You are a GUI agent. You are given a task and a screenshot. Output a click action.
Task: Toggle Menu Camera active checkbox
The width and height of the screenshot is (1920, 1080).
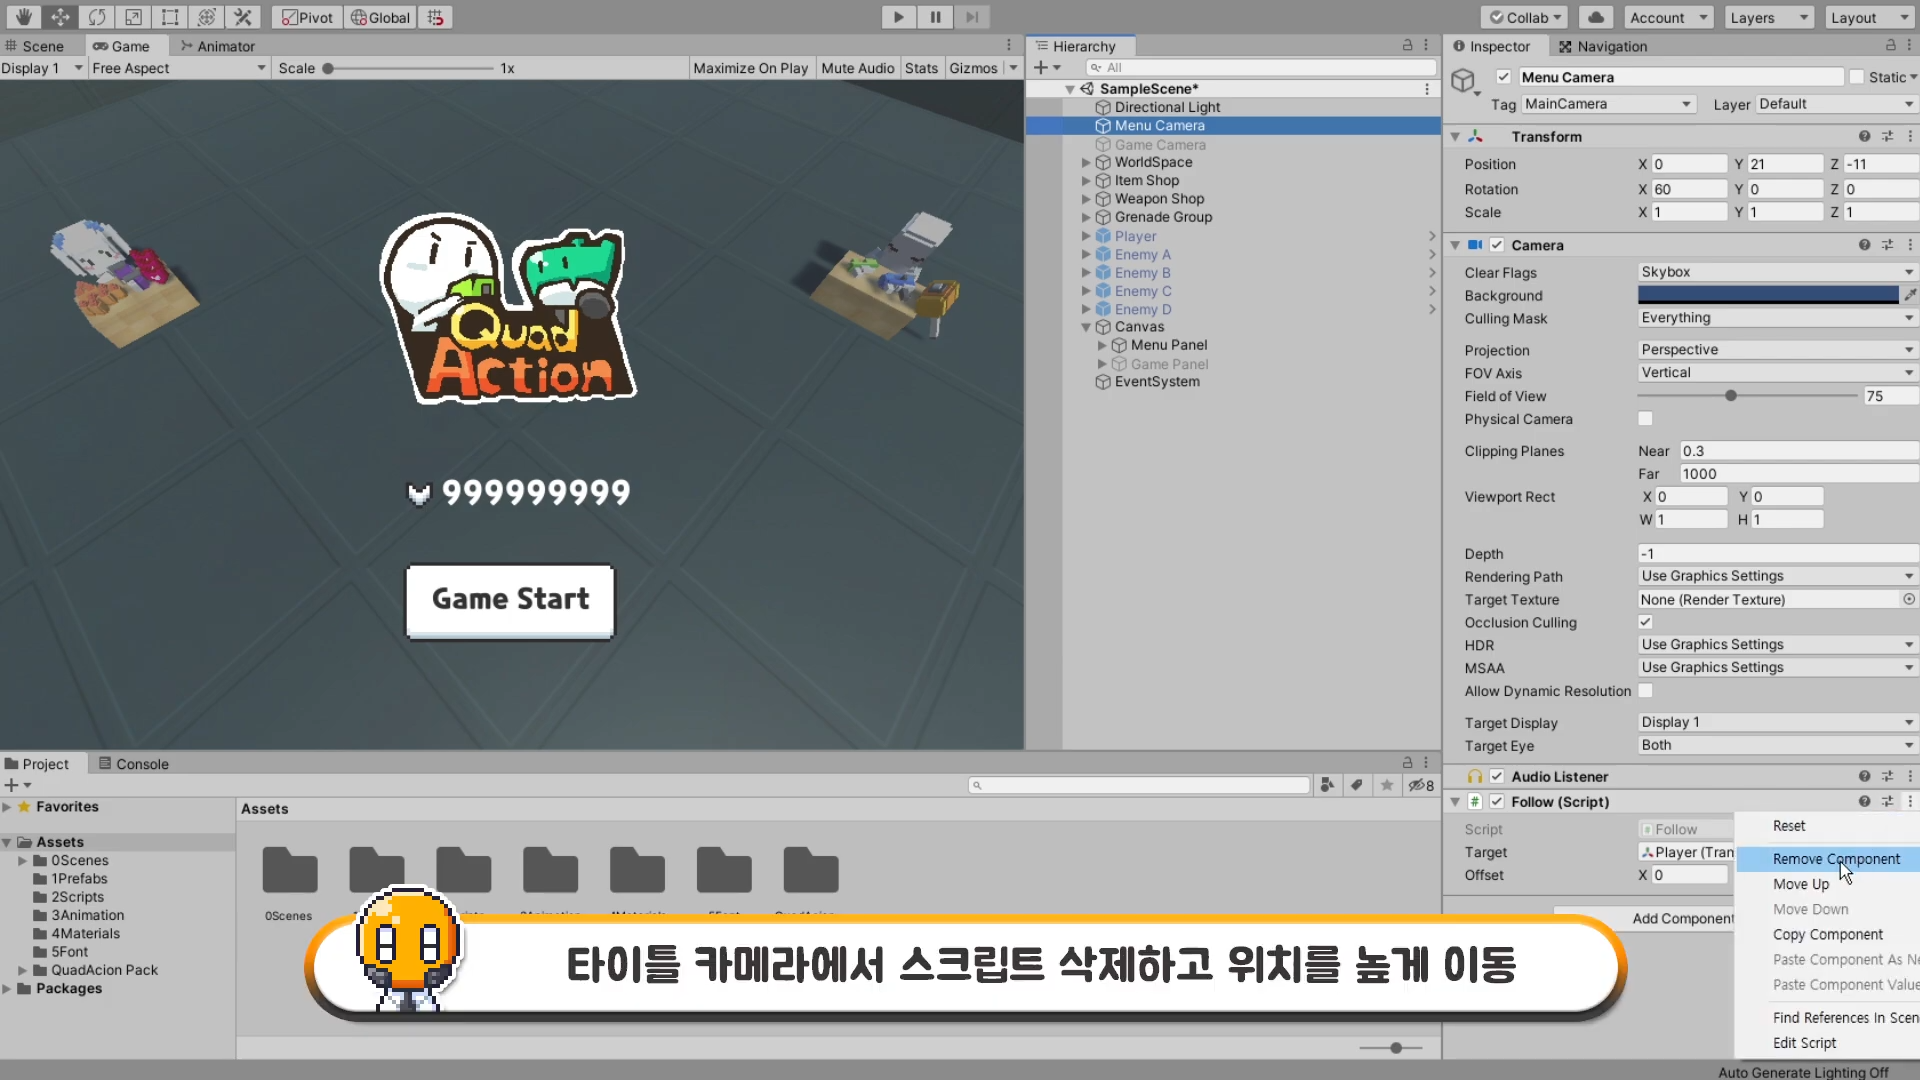(x=1503, y=77)
